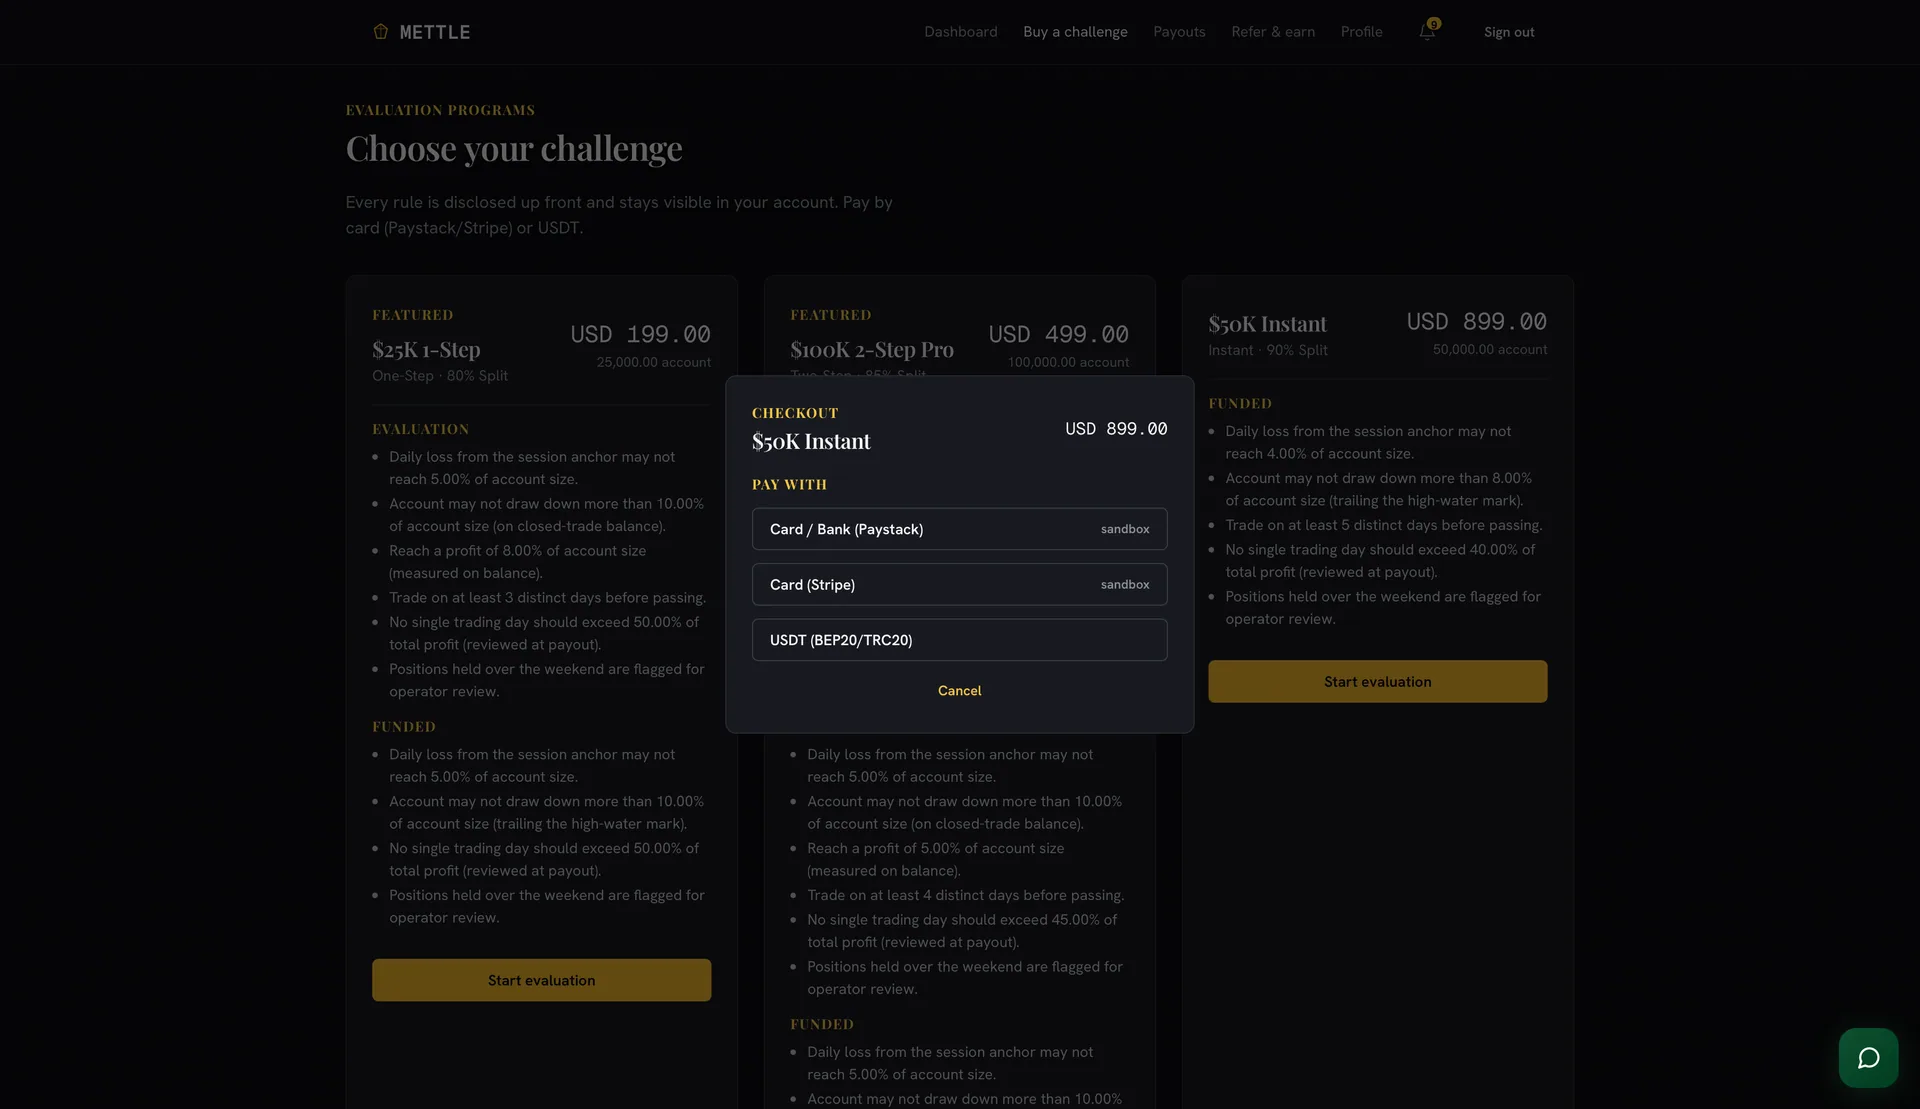The height and width of the screenshot is (1109, 1920).
Task: Click 'Trade on at least 5 distinct days' rule
Action: 1383,525
